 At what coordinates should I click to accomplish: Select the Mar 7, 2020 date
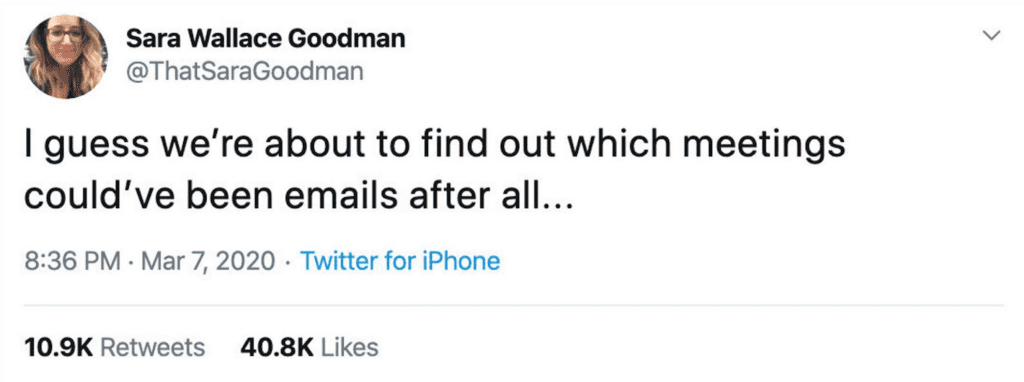coord(208,262)
